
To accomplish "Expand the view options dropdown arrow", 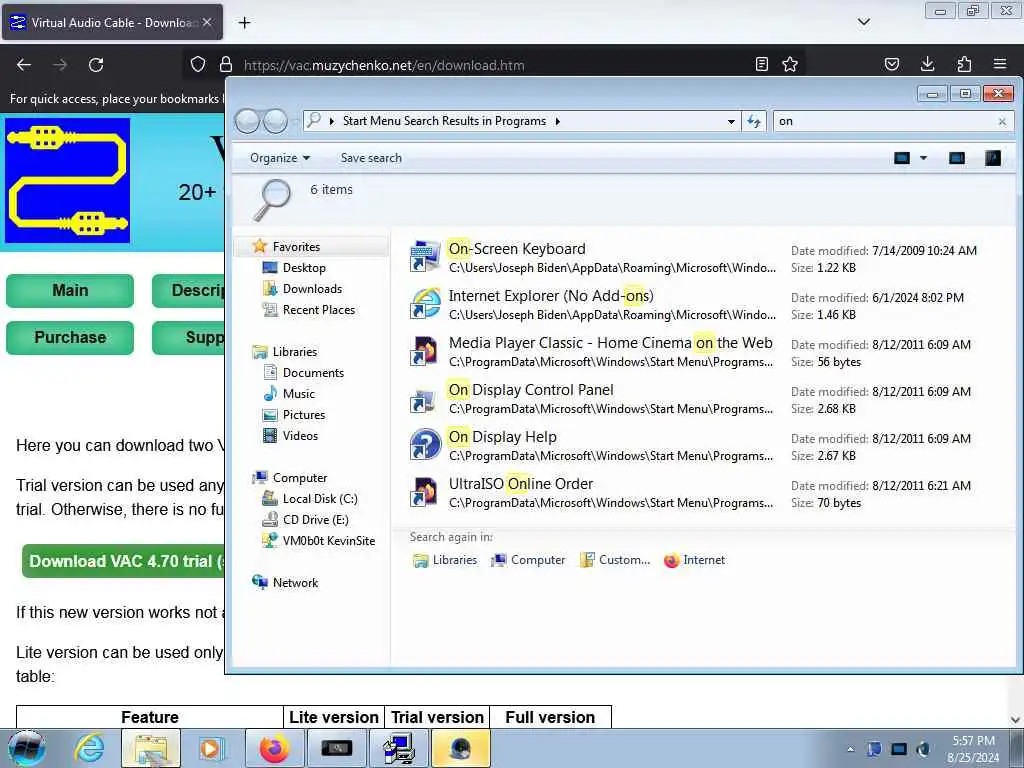I will (923, 158).
